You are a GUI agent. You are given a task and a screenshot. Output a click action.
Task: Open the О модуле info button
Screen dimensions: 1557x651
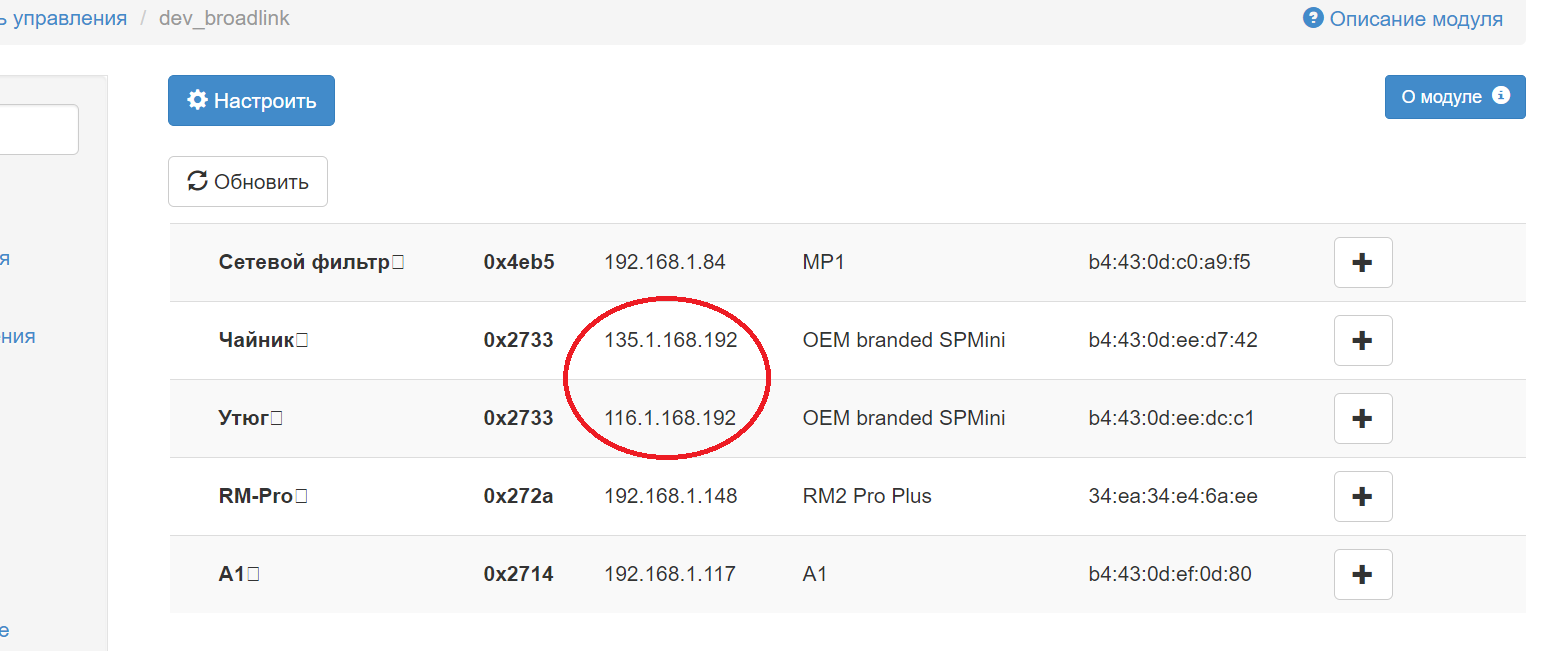1454,97
